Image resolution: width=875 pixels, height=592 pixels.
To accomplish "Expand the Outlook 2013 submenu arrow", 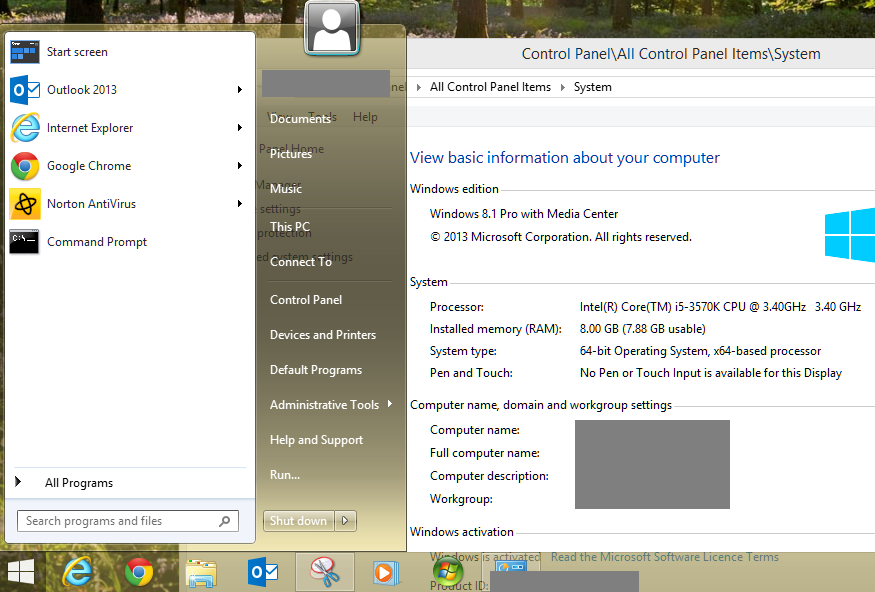I will [239, 90].
